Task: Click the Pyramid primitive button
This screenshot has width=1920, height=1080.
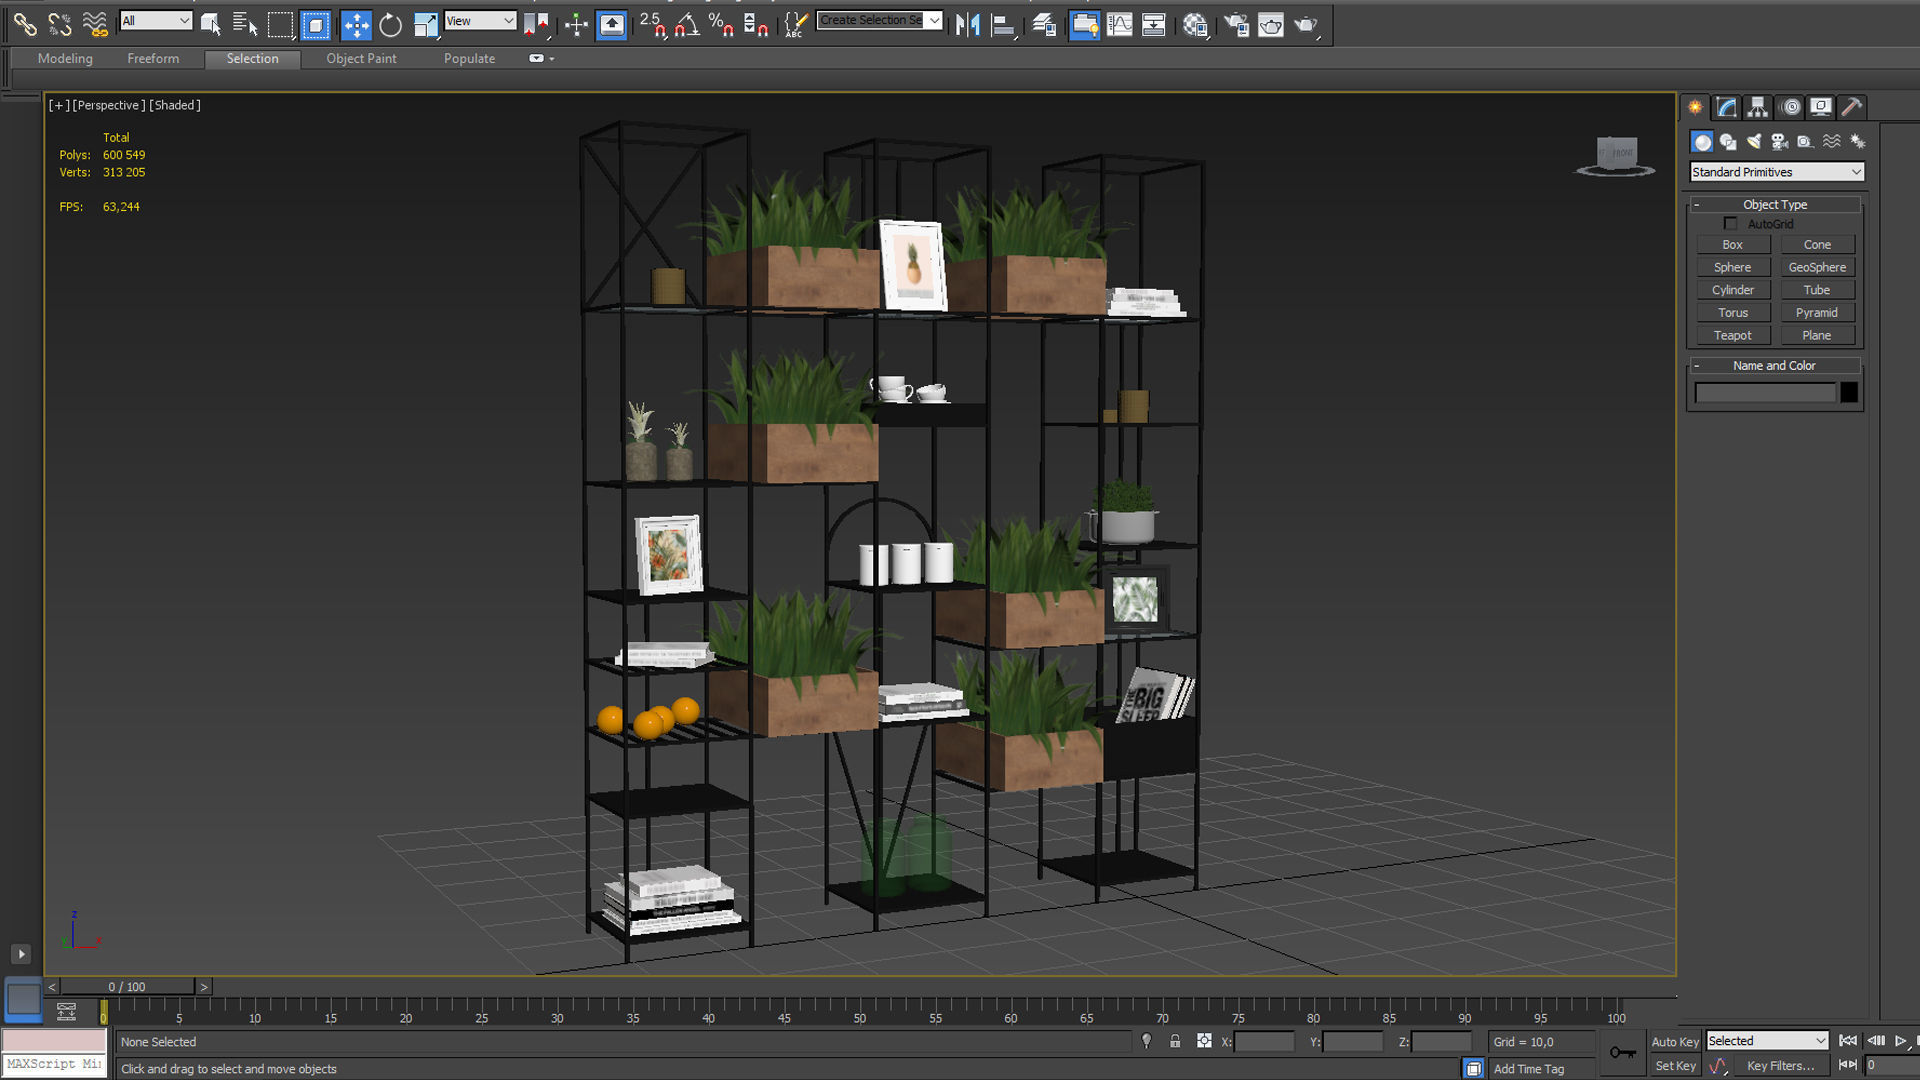Action: coord(1817,313)
